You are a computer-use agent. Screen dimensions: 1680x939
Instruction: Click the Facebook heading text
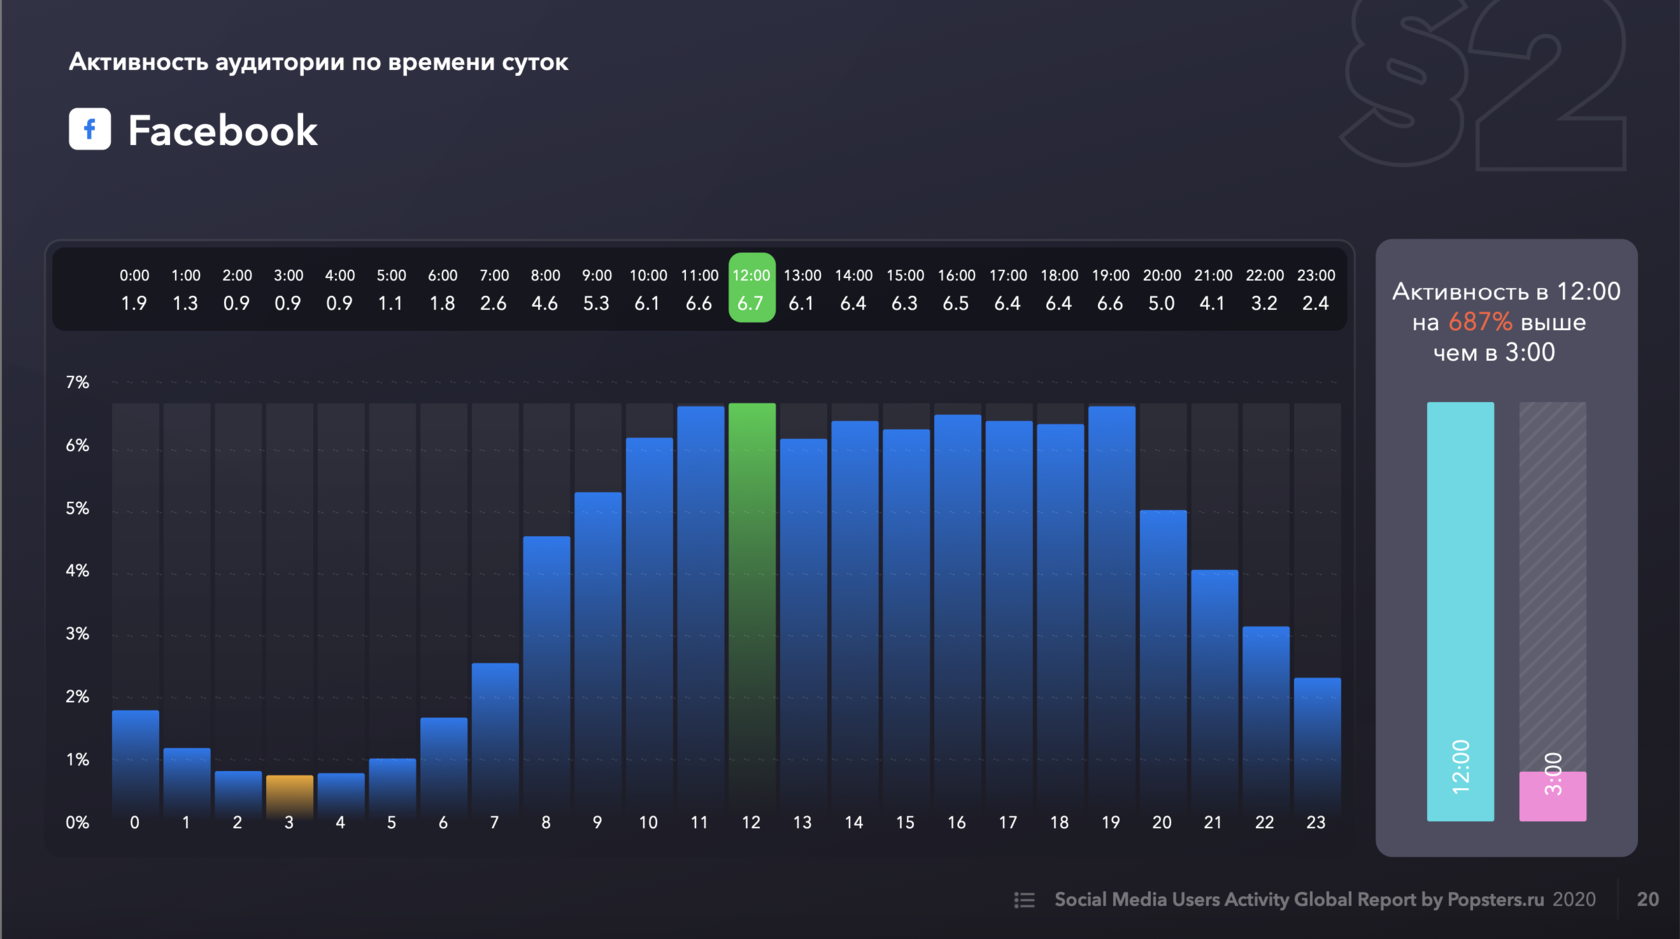(222, 131)
